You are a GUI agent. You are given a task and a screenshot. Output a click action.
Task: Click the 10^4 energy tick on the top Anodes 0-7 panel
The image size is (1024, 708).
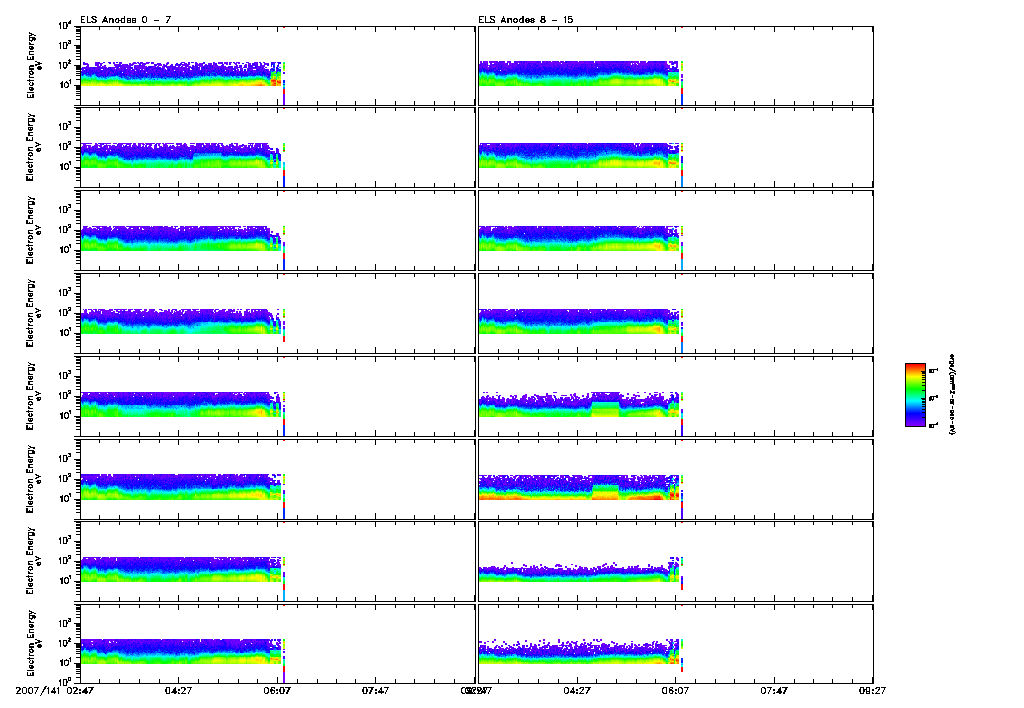click(x=65, y=26)
